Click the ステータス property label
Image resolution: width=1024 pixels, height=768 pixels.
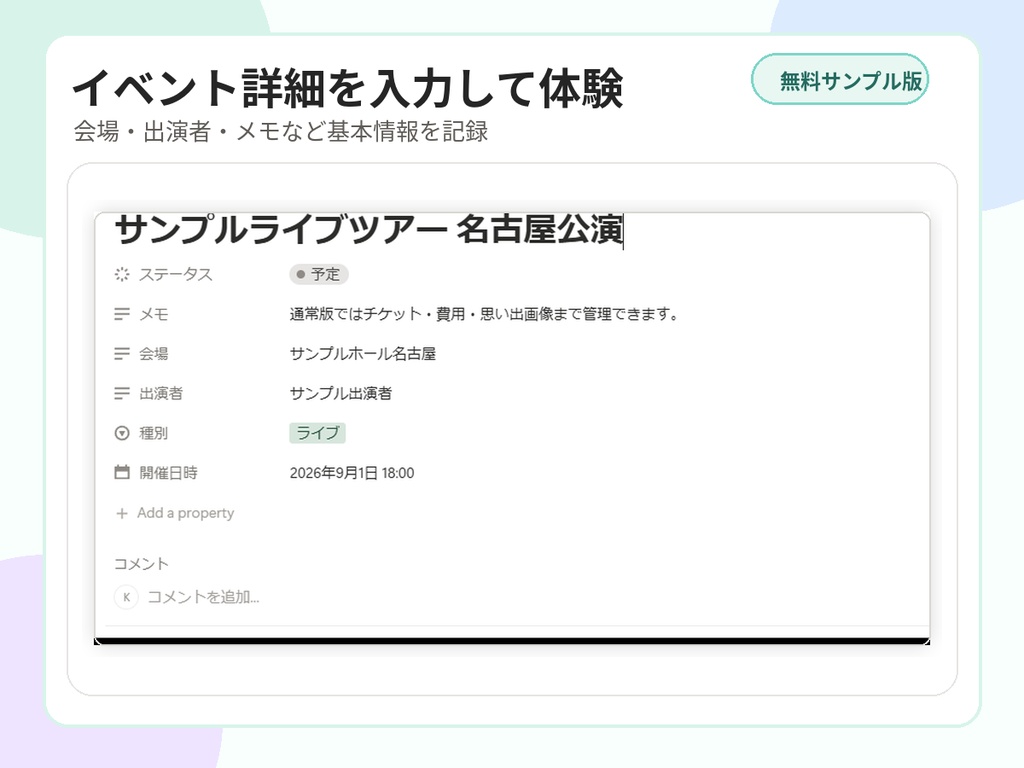coord(176,274)
